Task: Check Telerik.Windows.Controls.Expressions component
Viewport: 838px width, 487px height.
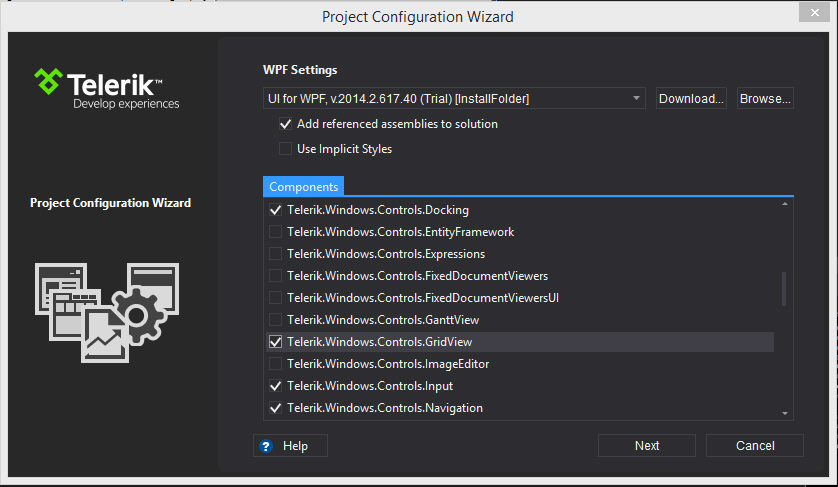Action: tap(276, 254)
